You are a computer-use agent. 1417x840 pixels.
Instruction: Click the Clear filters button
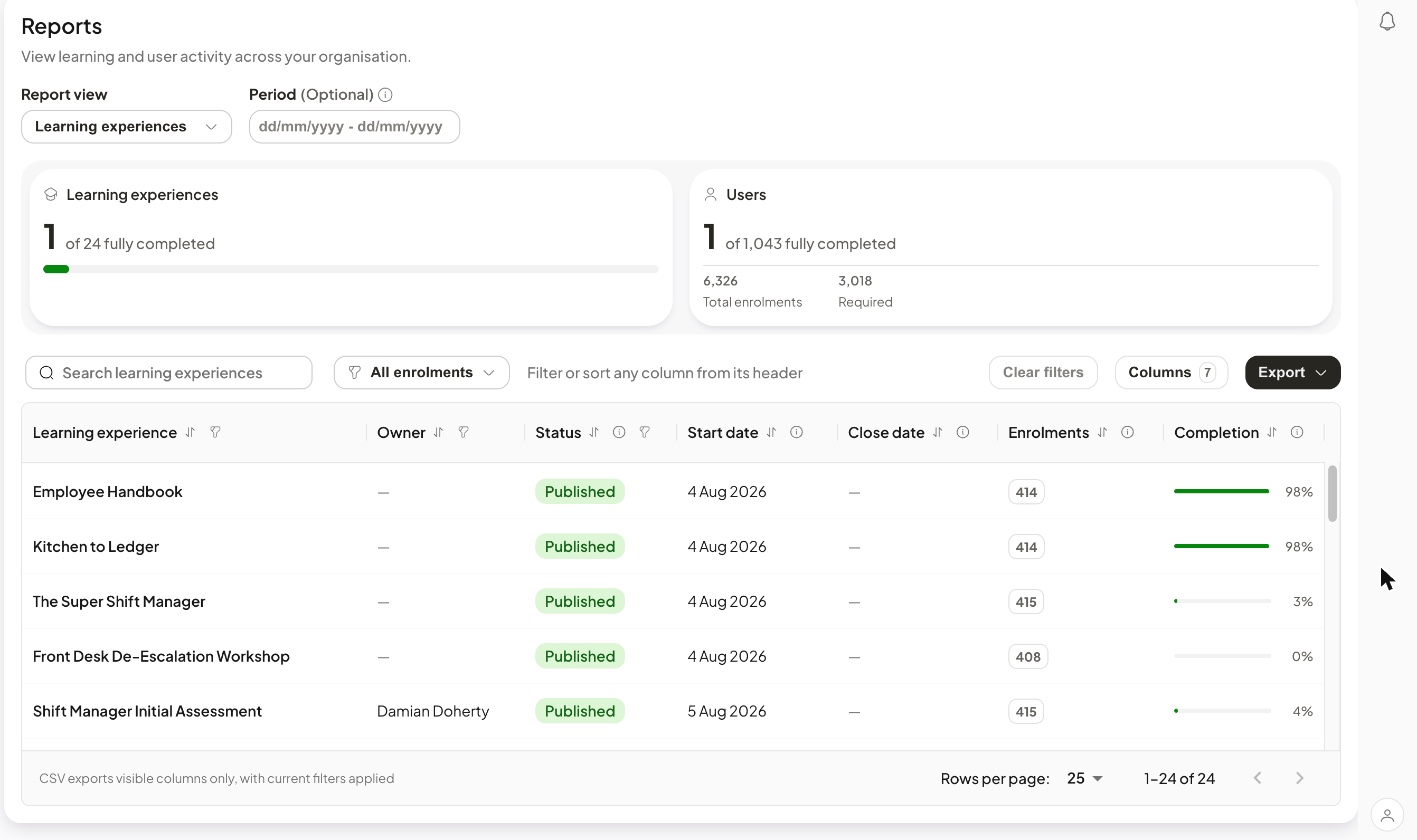1043,373
